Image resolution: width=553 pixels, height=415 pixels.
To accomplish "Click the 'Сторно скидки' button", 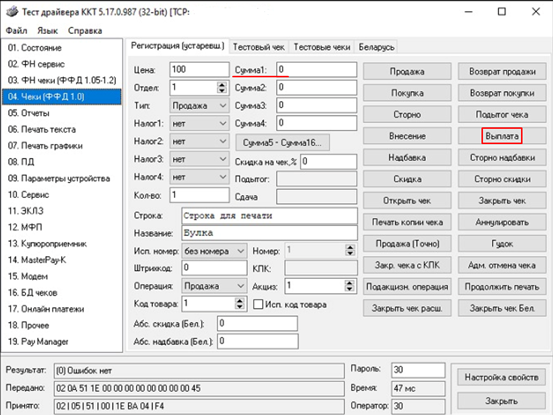I will pos(502,179).
